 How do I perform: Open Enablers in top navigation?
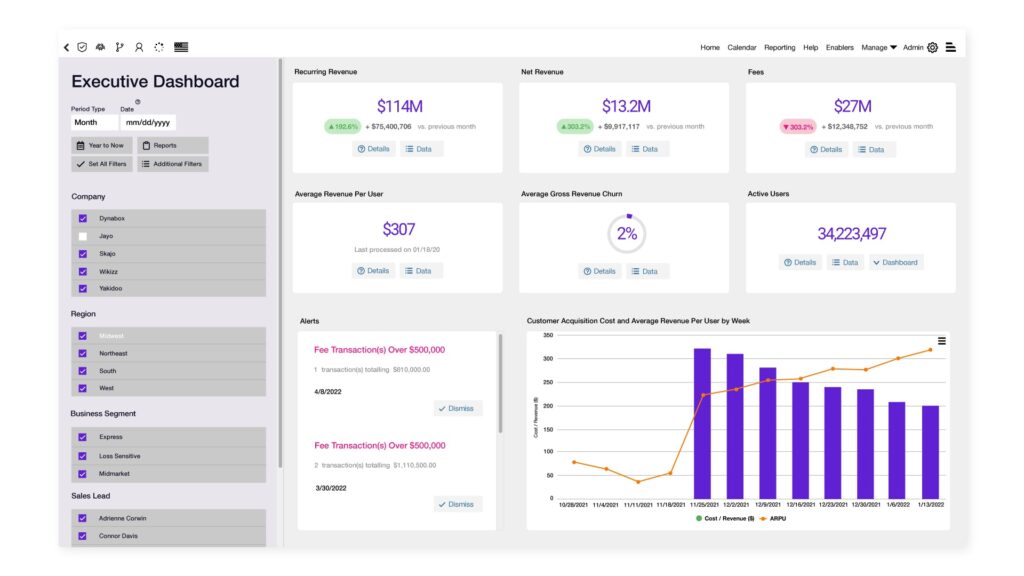coord(840,47)
